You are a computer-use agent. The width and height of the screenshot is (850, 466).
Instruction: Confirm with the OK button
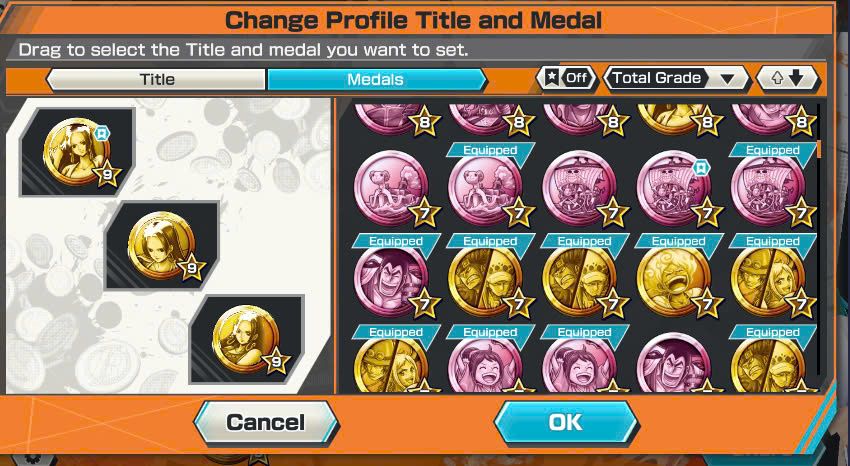566,422
